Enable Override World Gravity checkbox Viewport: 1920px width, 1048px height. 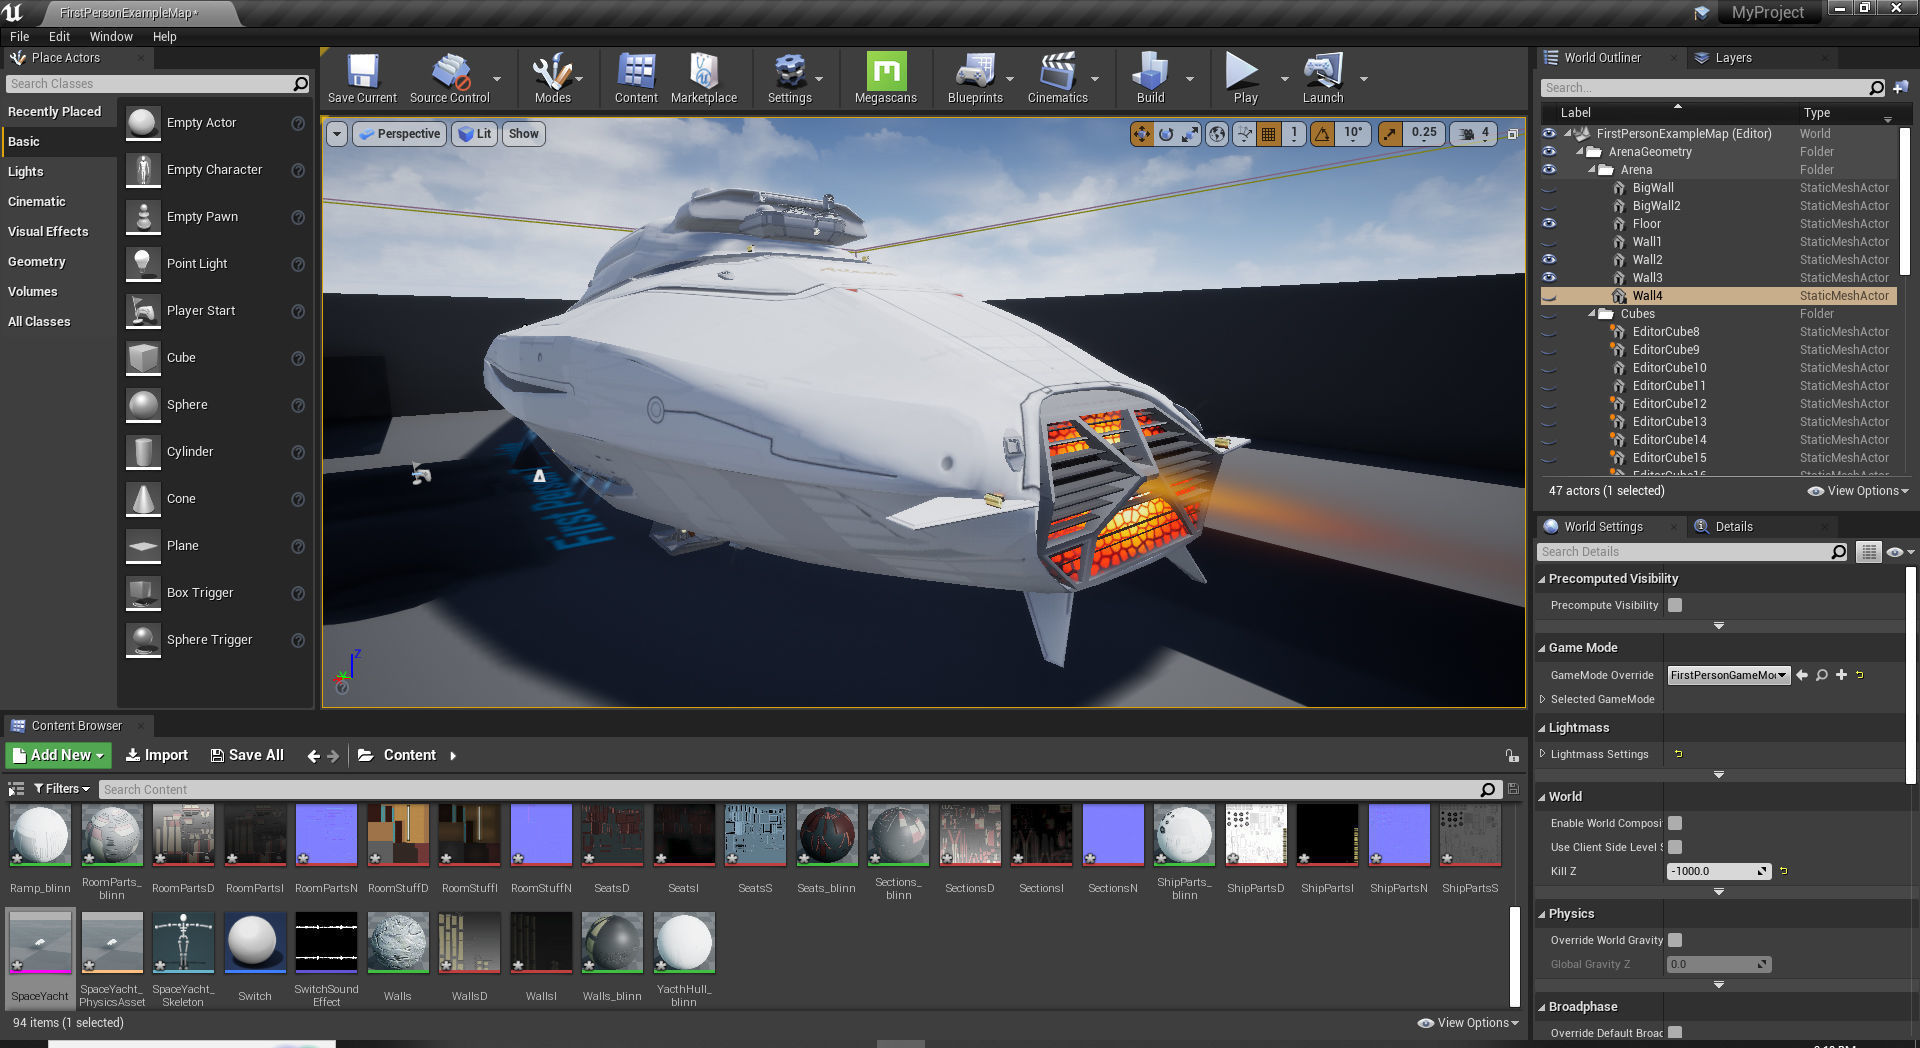1675,940
